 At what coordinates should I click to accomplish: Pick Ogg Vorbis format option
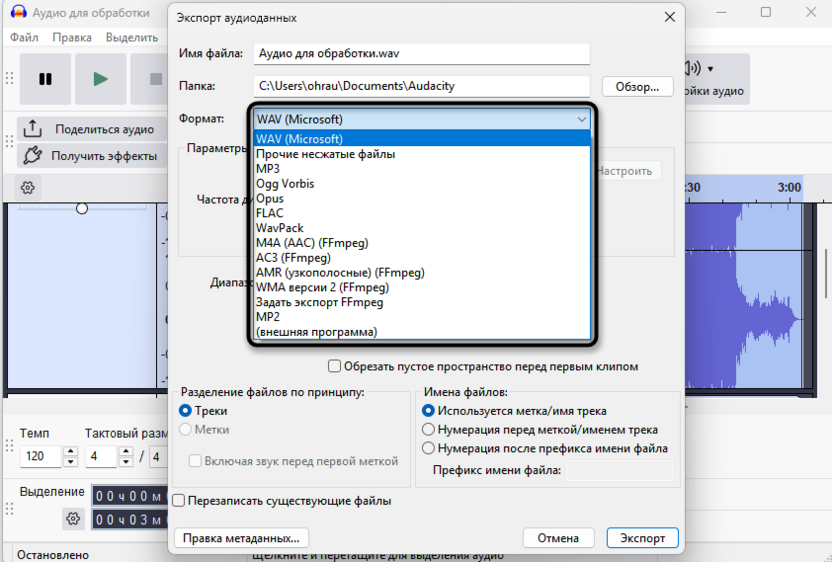[x=422, y=184]
